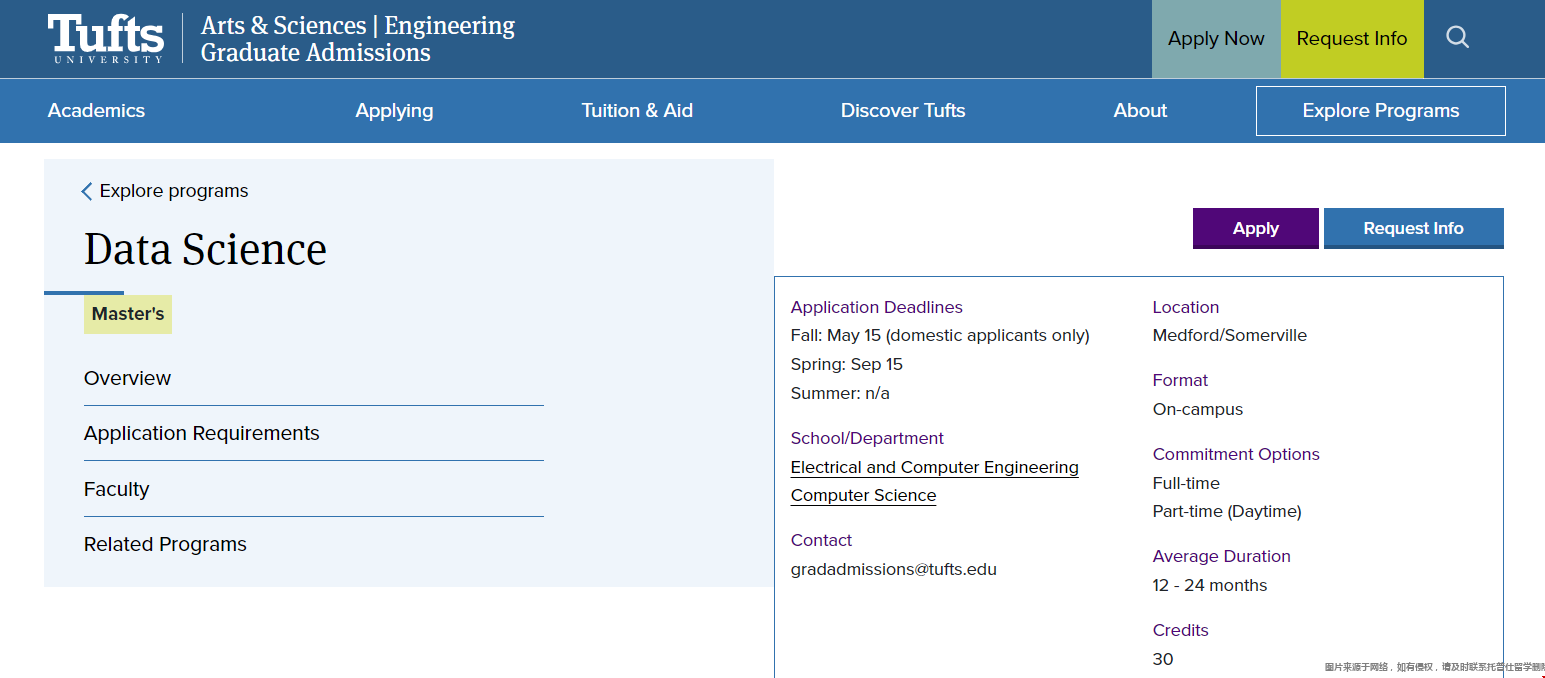
Task: Click the Application Deadlines label
Action: [x=876, y=307]
